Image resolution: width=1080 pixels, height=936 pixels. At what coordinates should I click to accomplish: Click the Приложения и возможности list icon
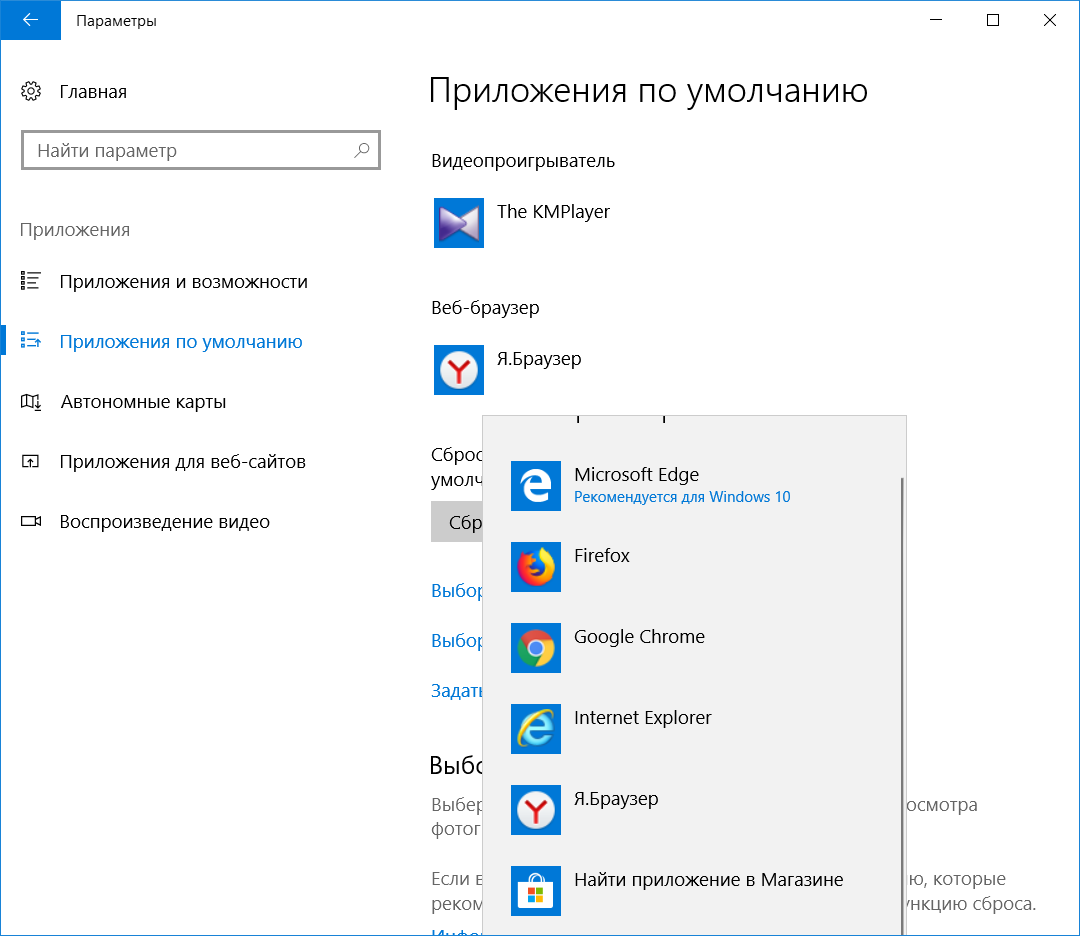[30, 281]
